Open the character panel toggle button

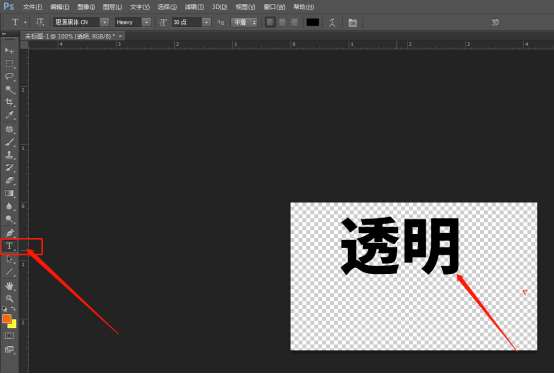pos(352,23)
